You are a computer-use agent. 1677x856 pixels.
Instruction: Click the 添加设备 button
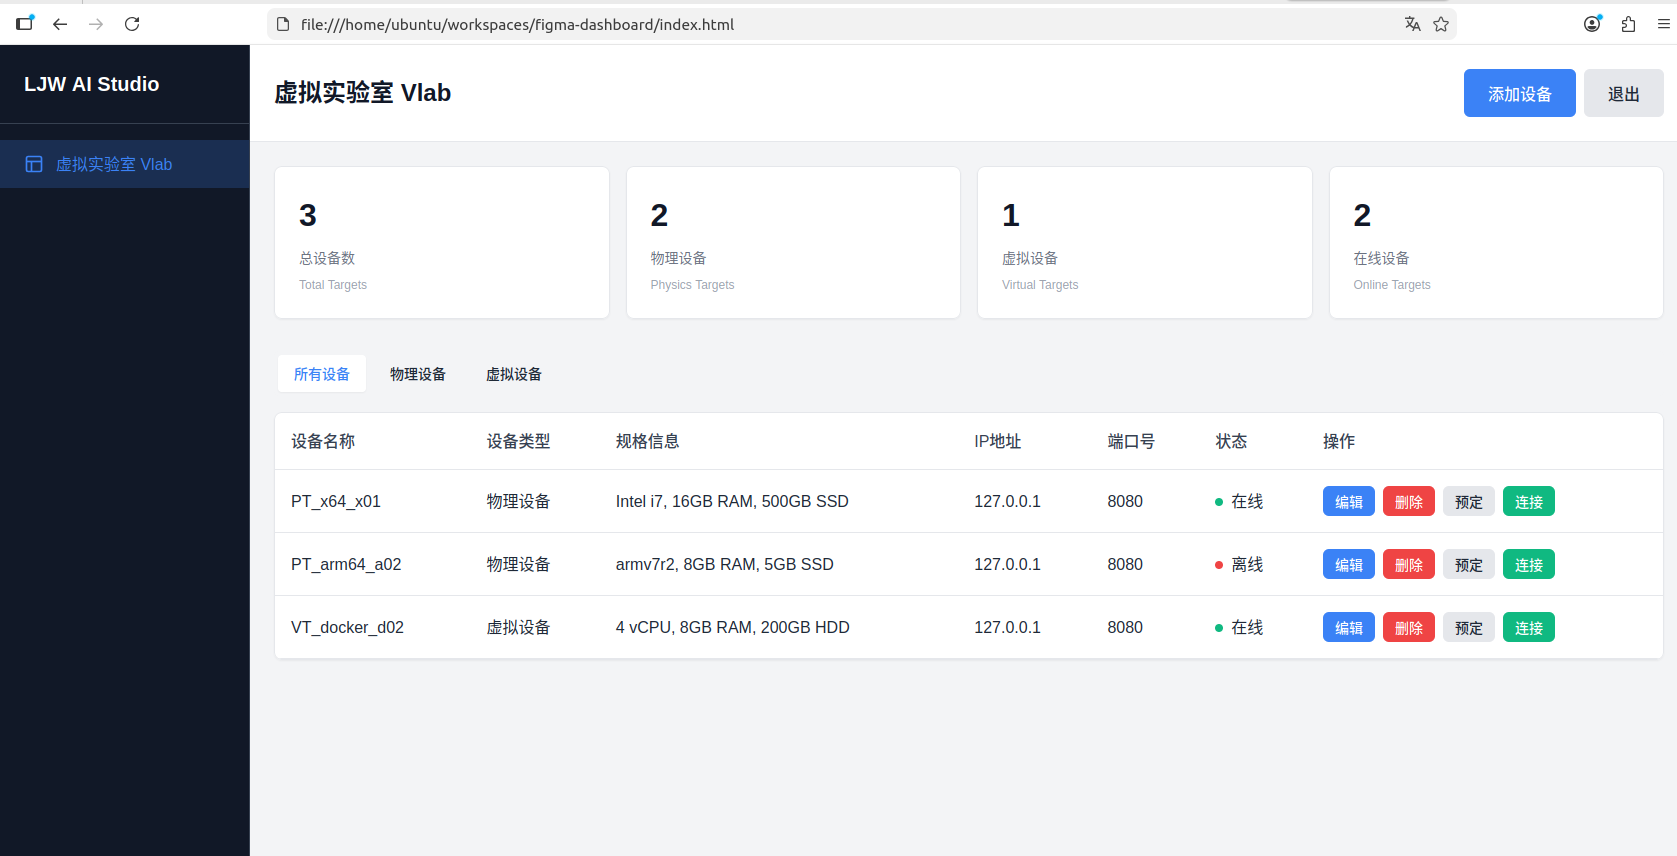tap(1519, 93)
